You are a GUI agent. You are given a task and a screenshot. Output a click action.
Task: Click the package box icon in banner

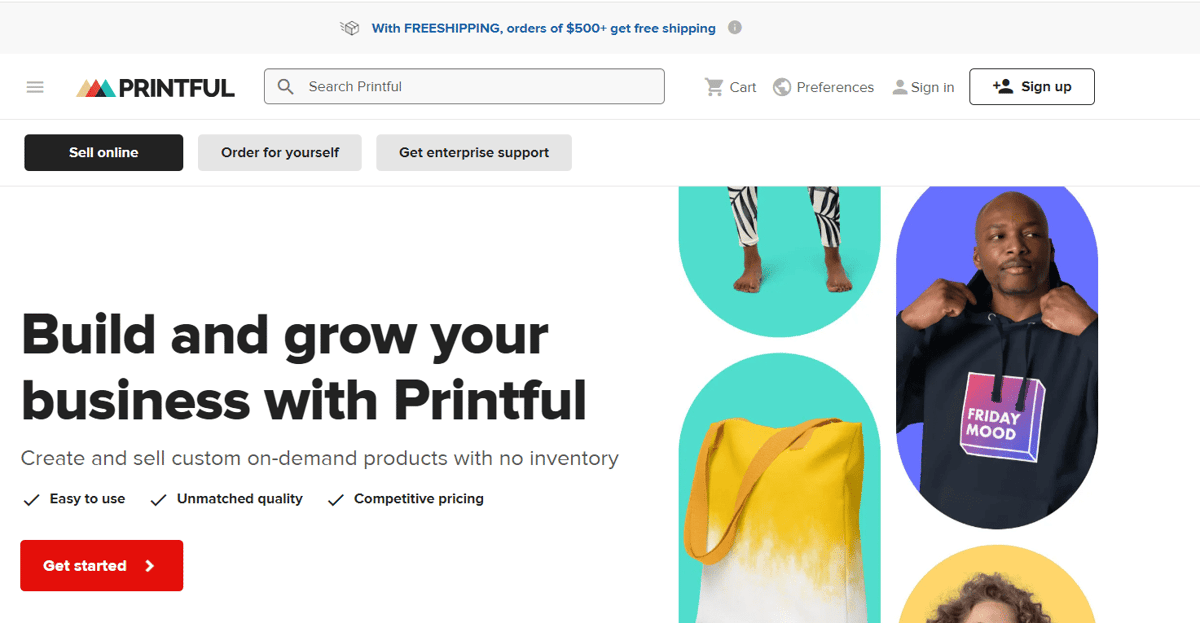click(x=350, y=28)
